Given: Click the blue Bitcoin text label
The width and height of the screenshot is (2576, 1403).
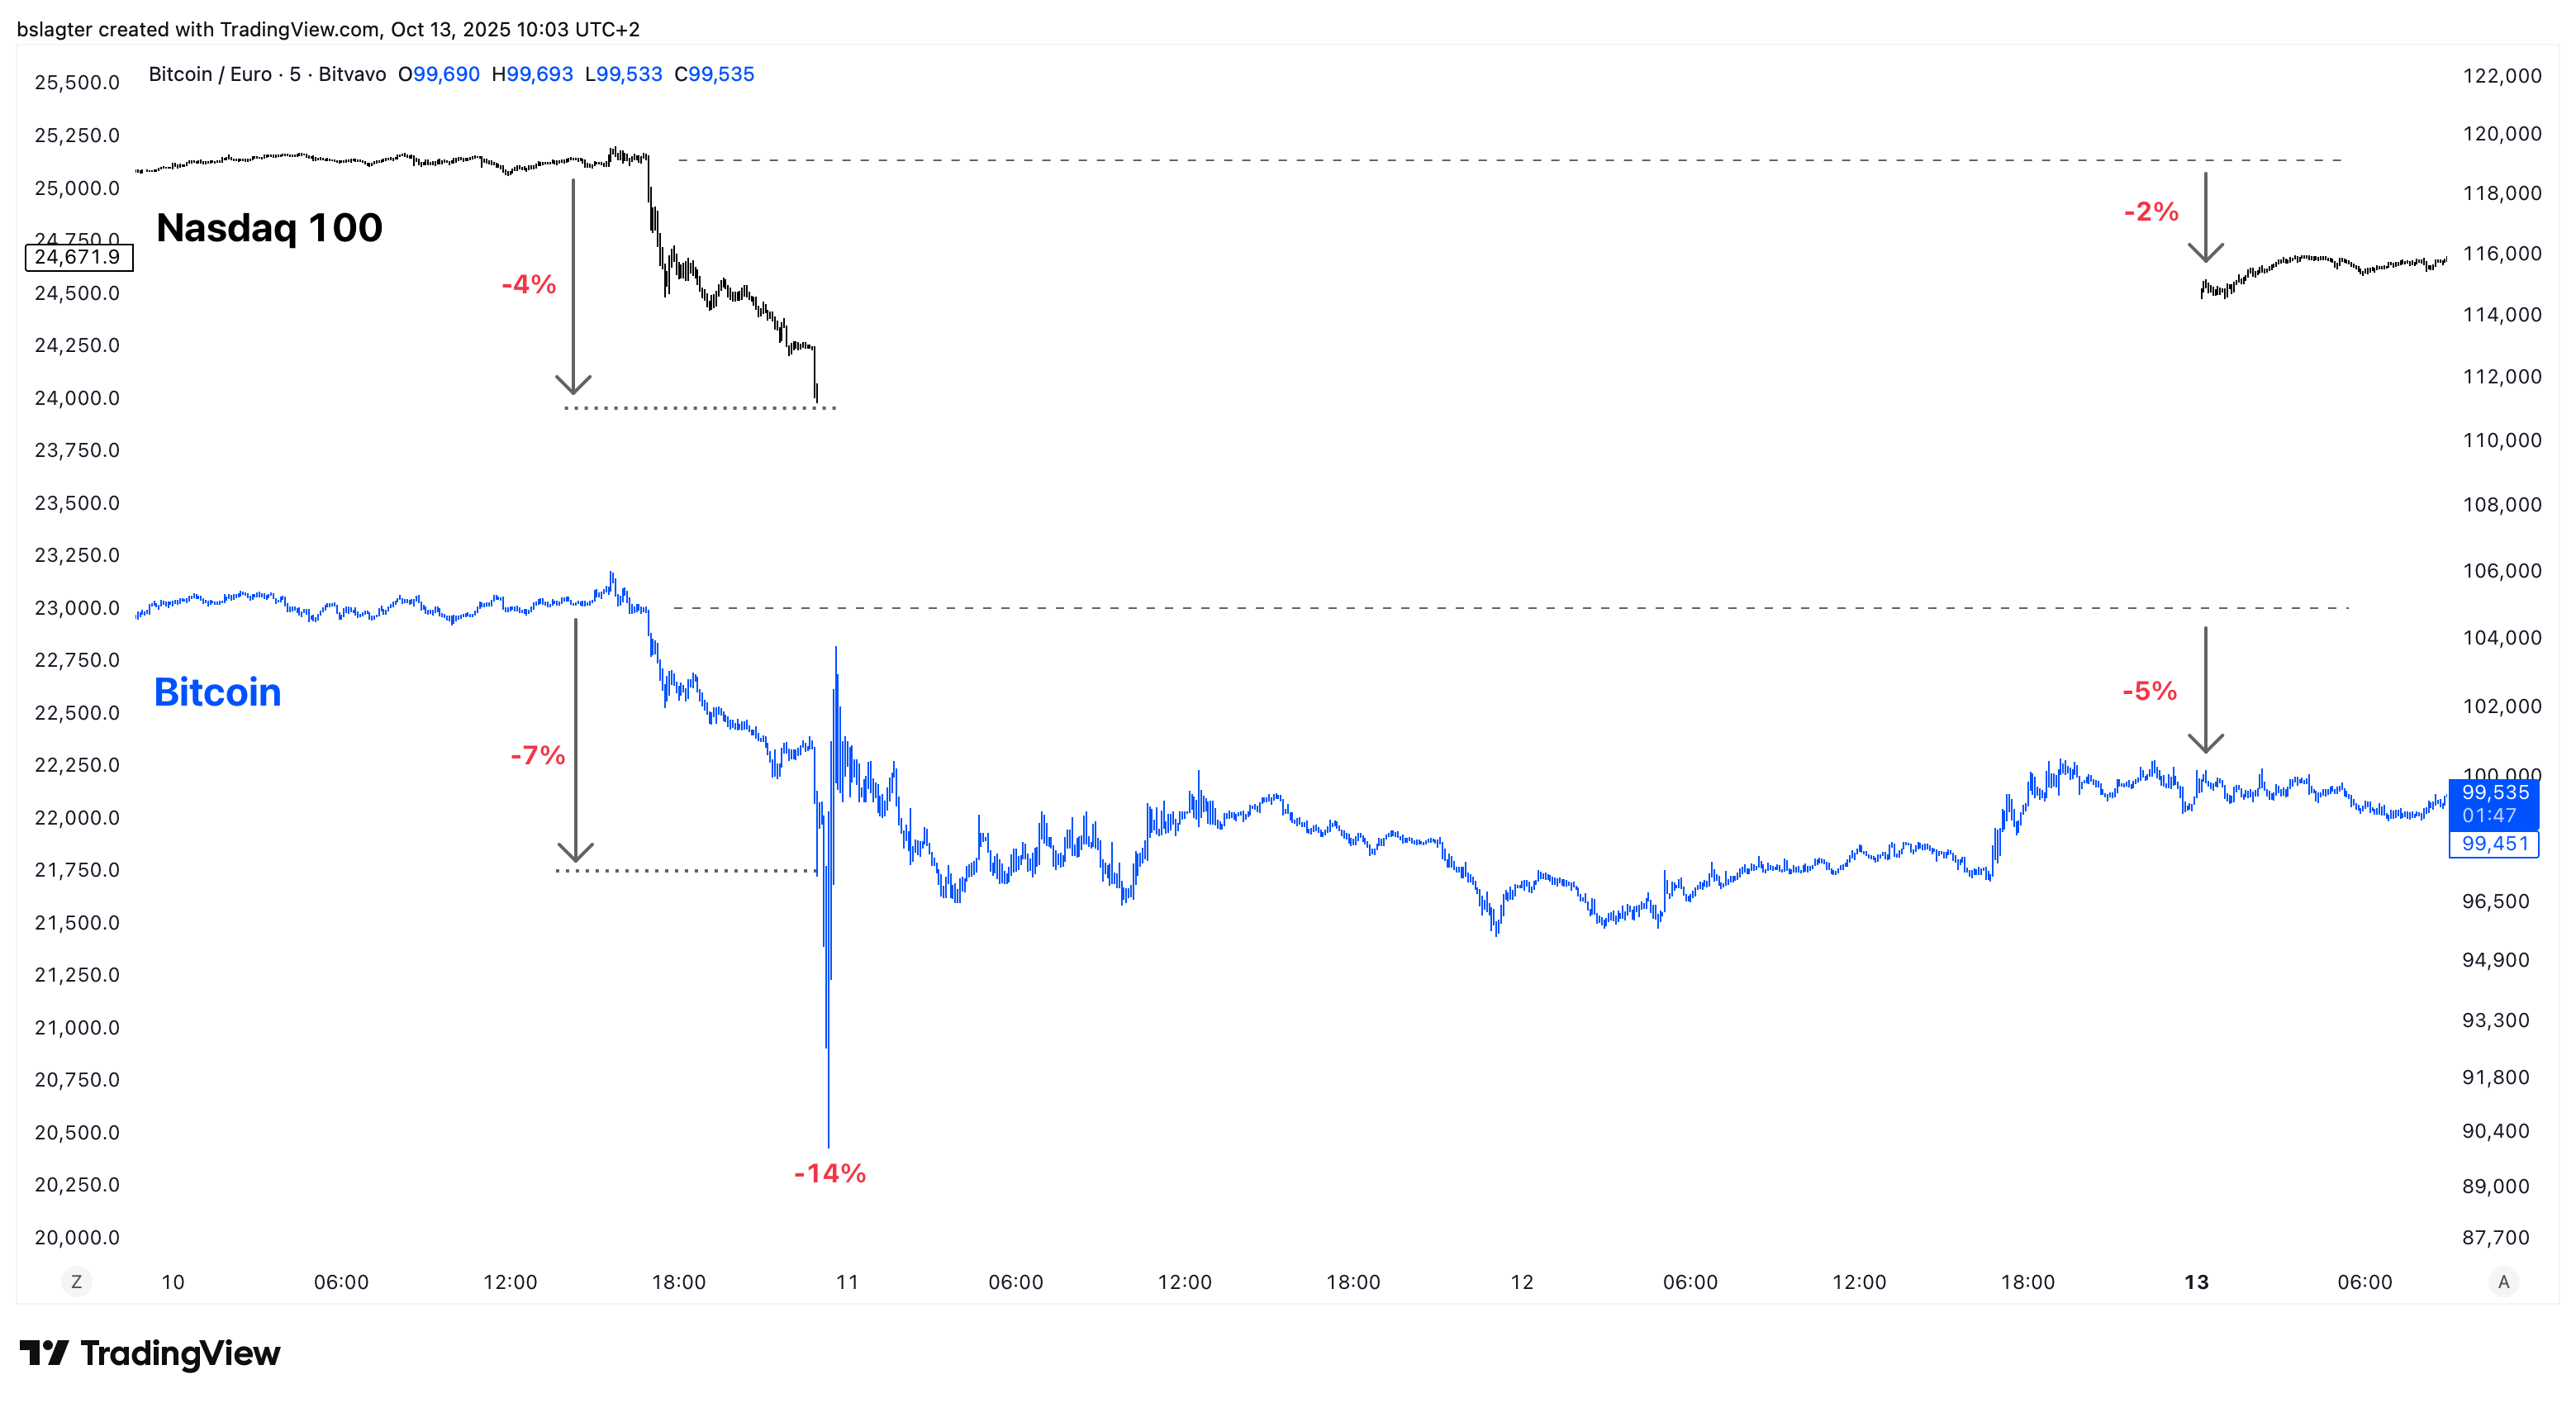Looking at the screenshot, I should click(217, 692).
